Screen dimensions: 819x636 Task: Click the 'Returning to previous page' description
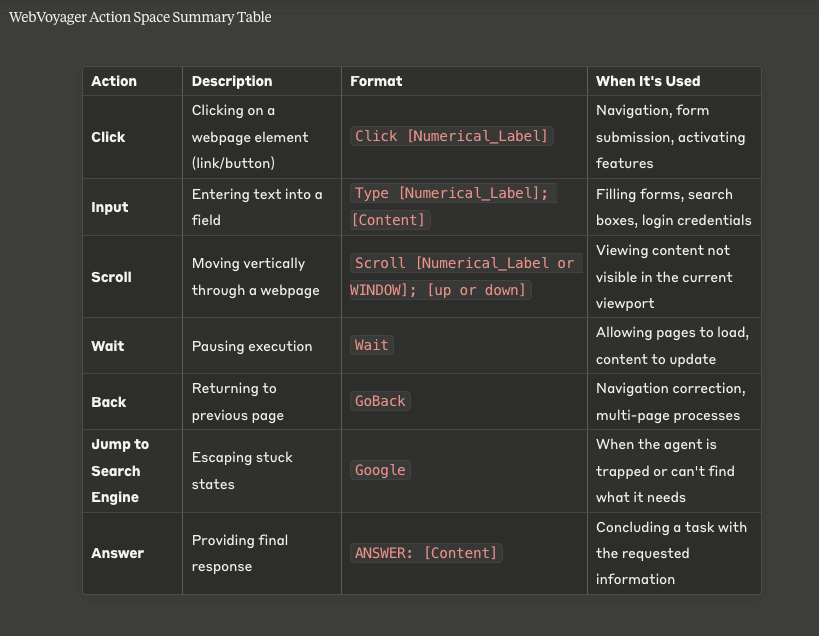(x=238, y=401)
